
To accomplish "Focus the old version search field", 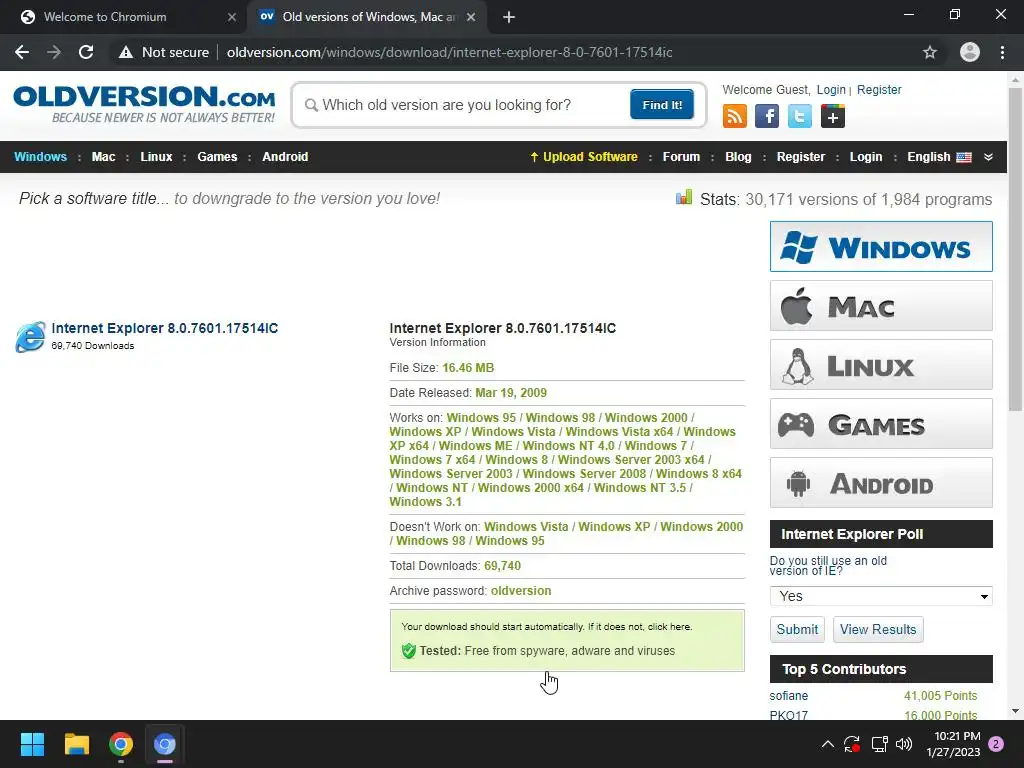I will 467,104.
